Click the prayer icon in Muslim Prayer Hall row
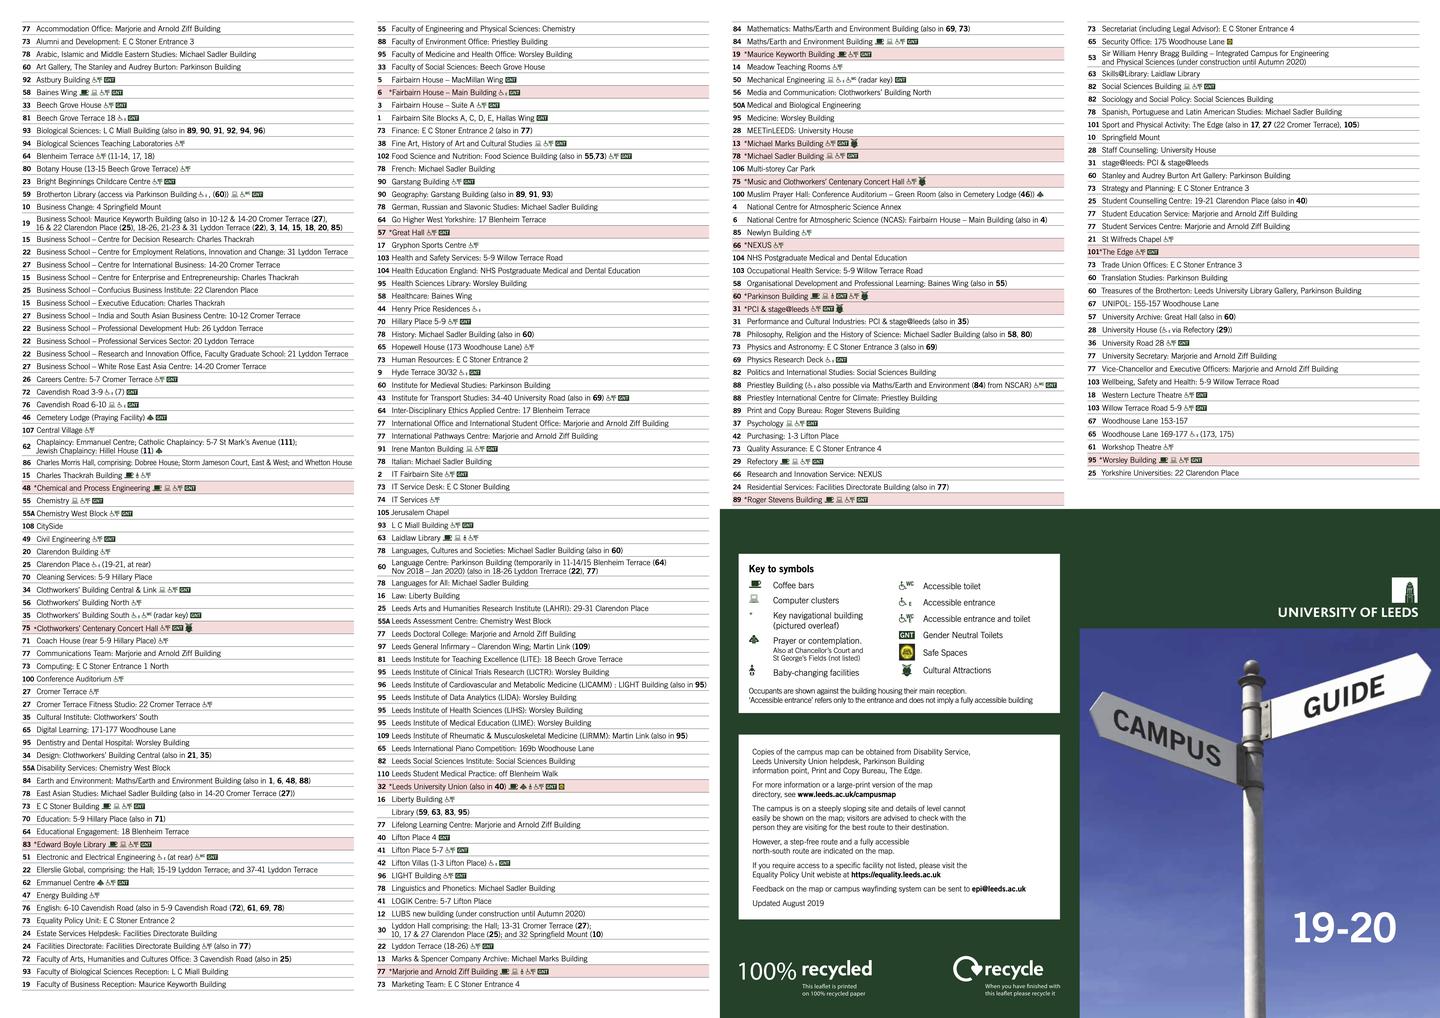 tap(1041, 194)
